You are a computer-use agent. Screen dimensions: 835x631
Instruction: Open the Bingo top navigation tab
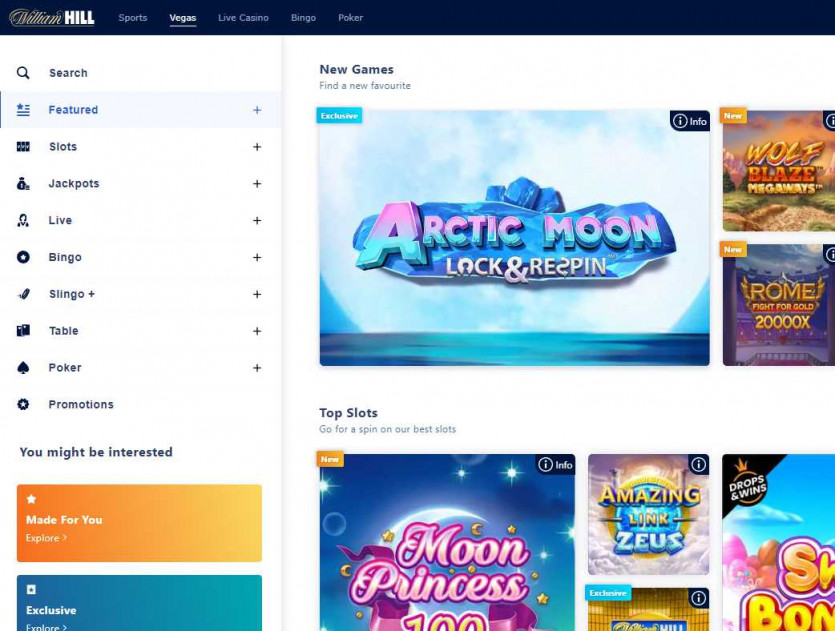click(x=304, y=18)
